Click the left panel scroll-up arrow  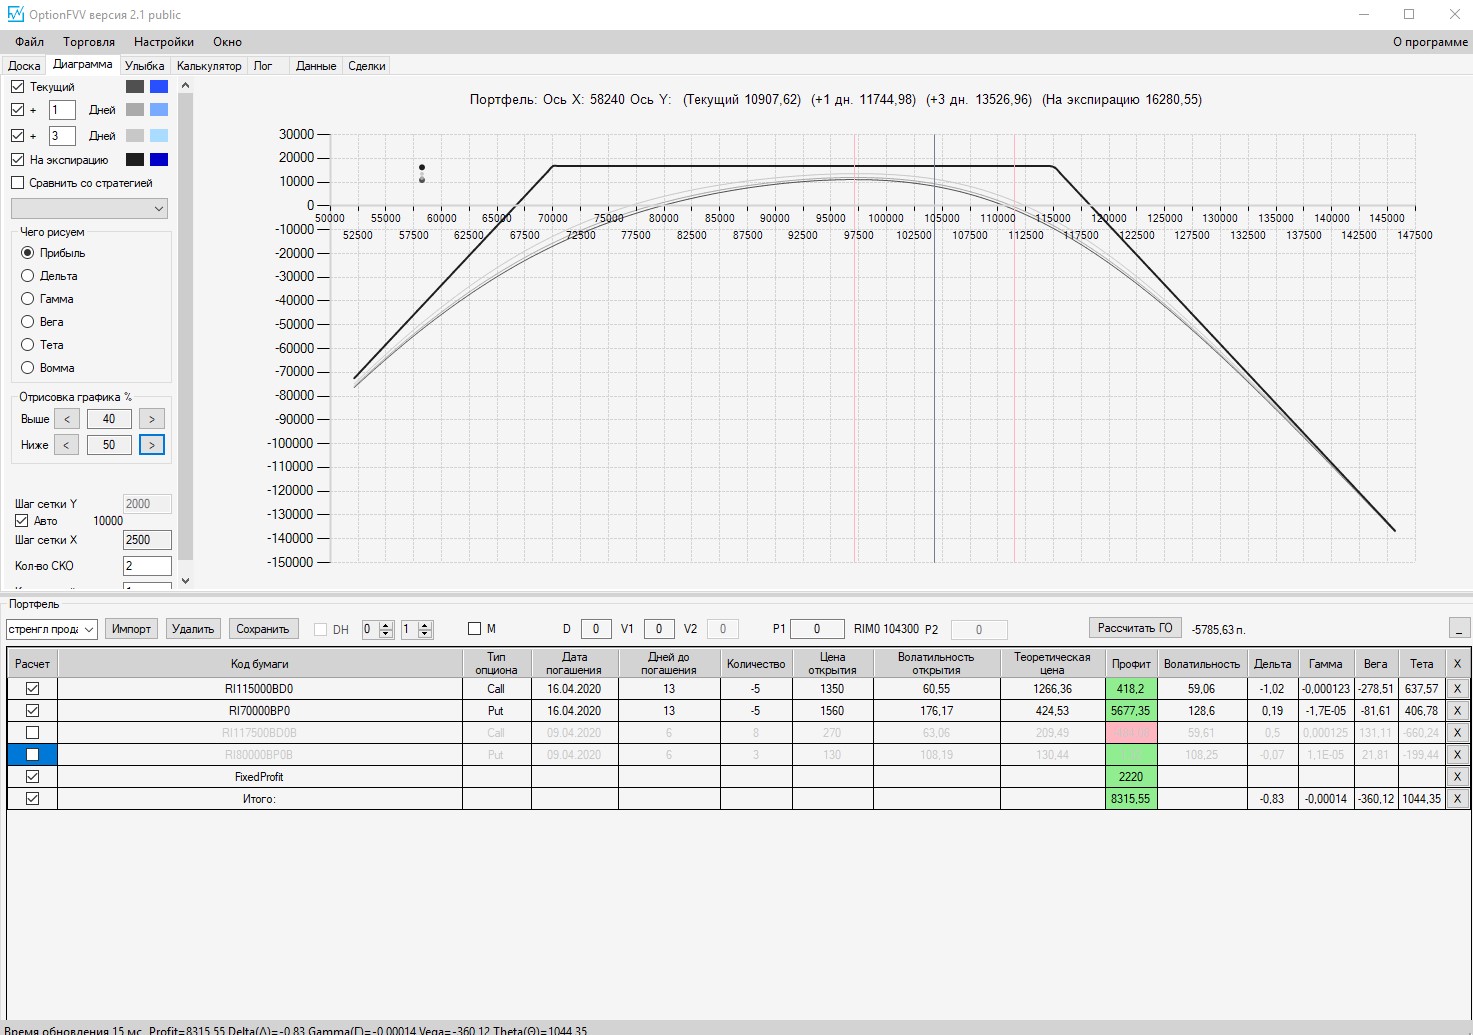pos(185,86)
